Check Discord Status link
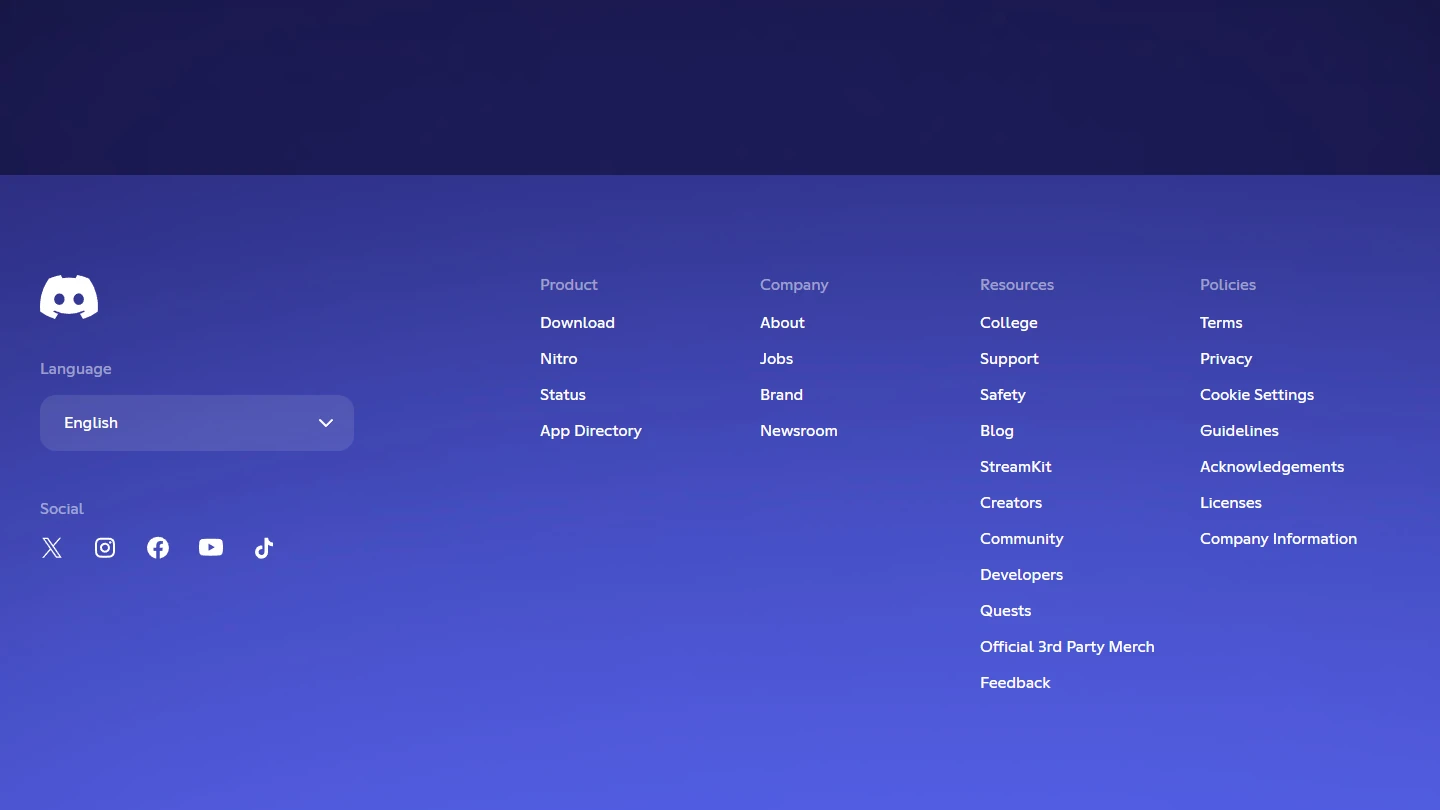 (563, 395)
